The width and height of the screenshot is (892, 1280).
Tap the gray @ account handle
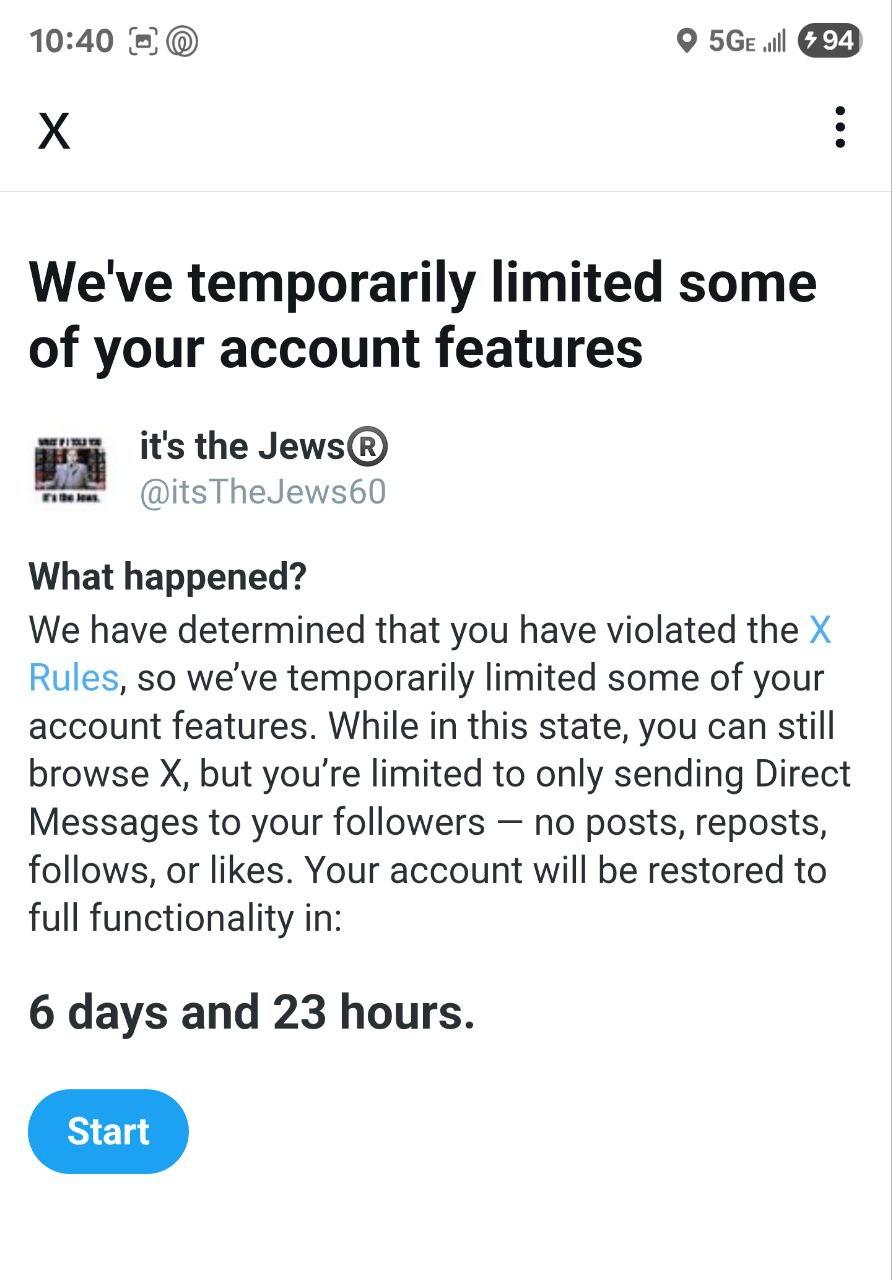[262, 493]
